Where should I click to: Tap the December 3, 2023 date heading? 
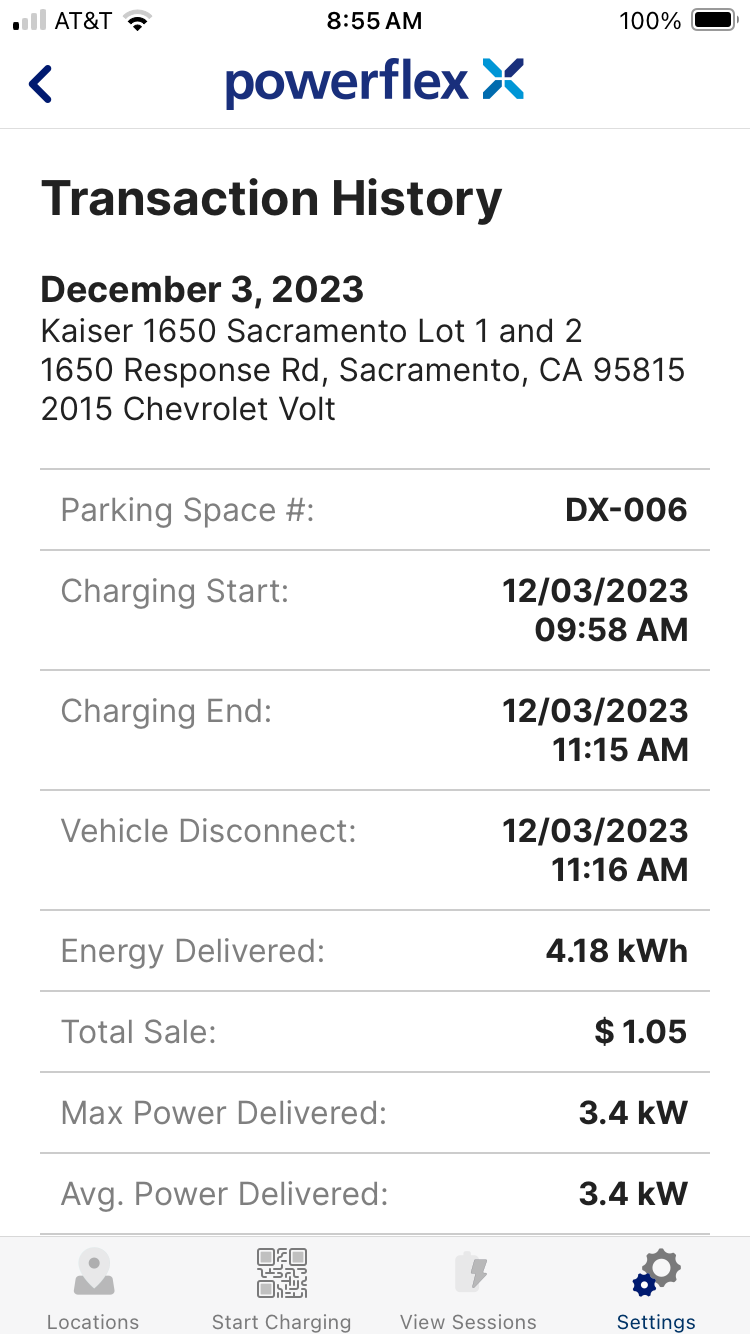(x=202, y=289)
